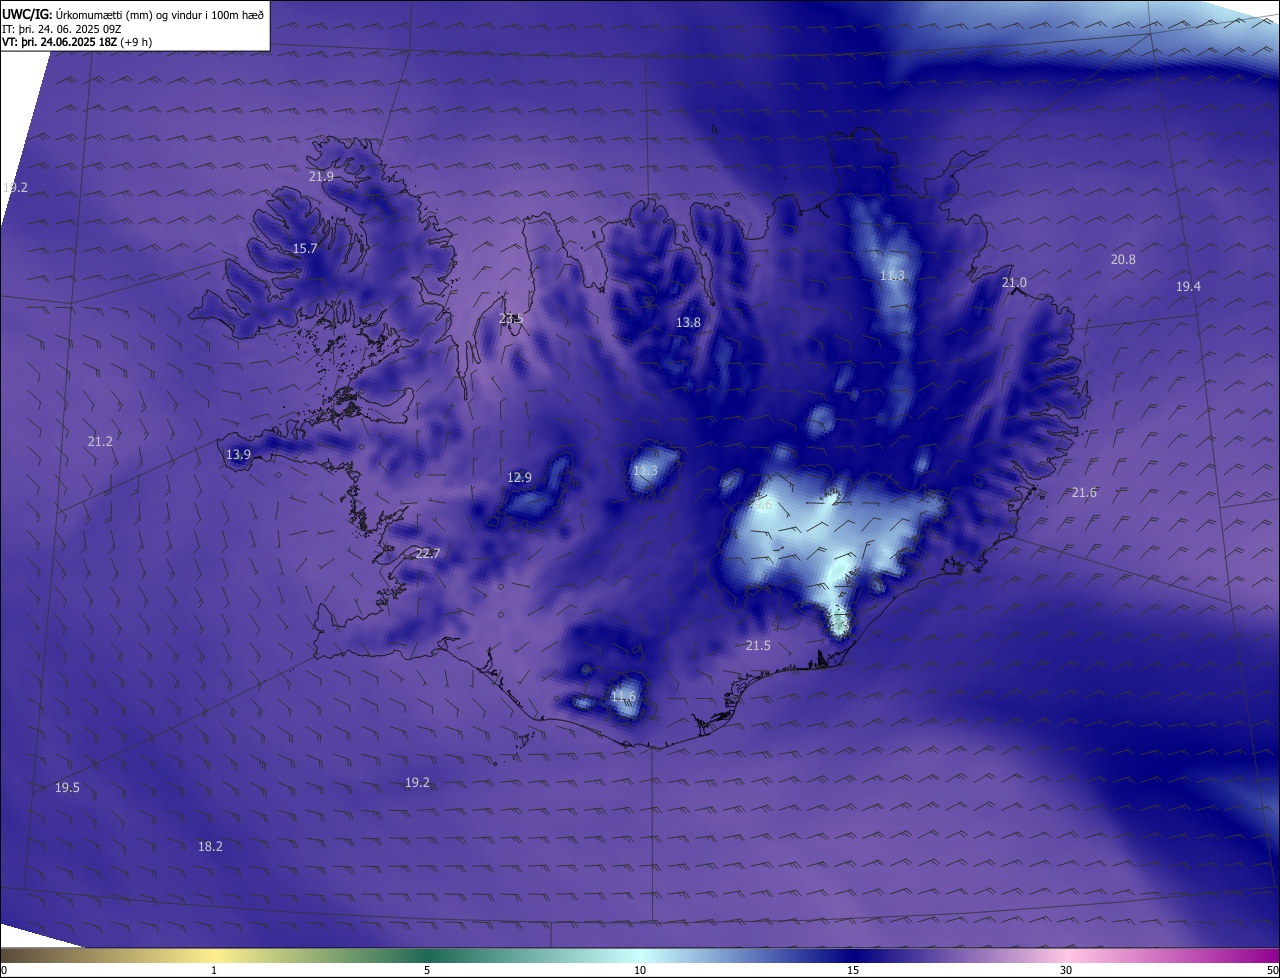Click the 20.8 value label

point(1123,260)
